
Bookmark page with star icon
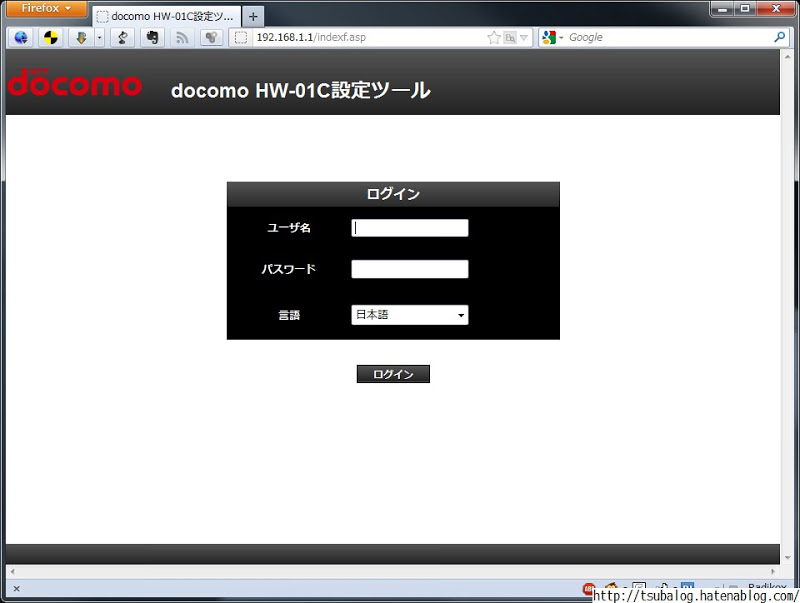click(493, 38)
